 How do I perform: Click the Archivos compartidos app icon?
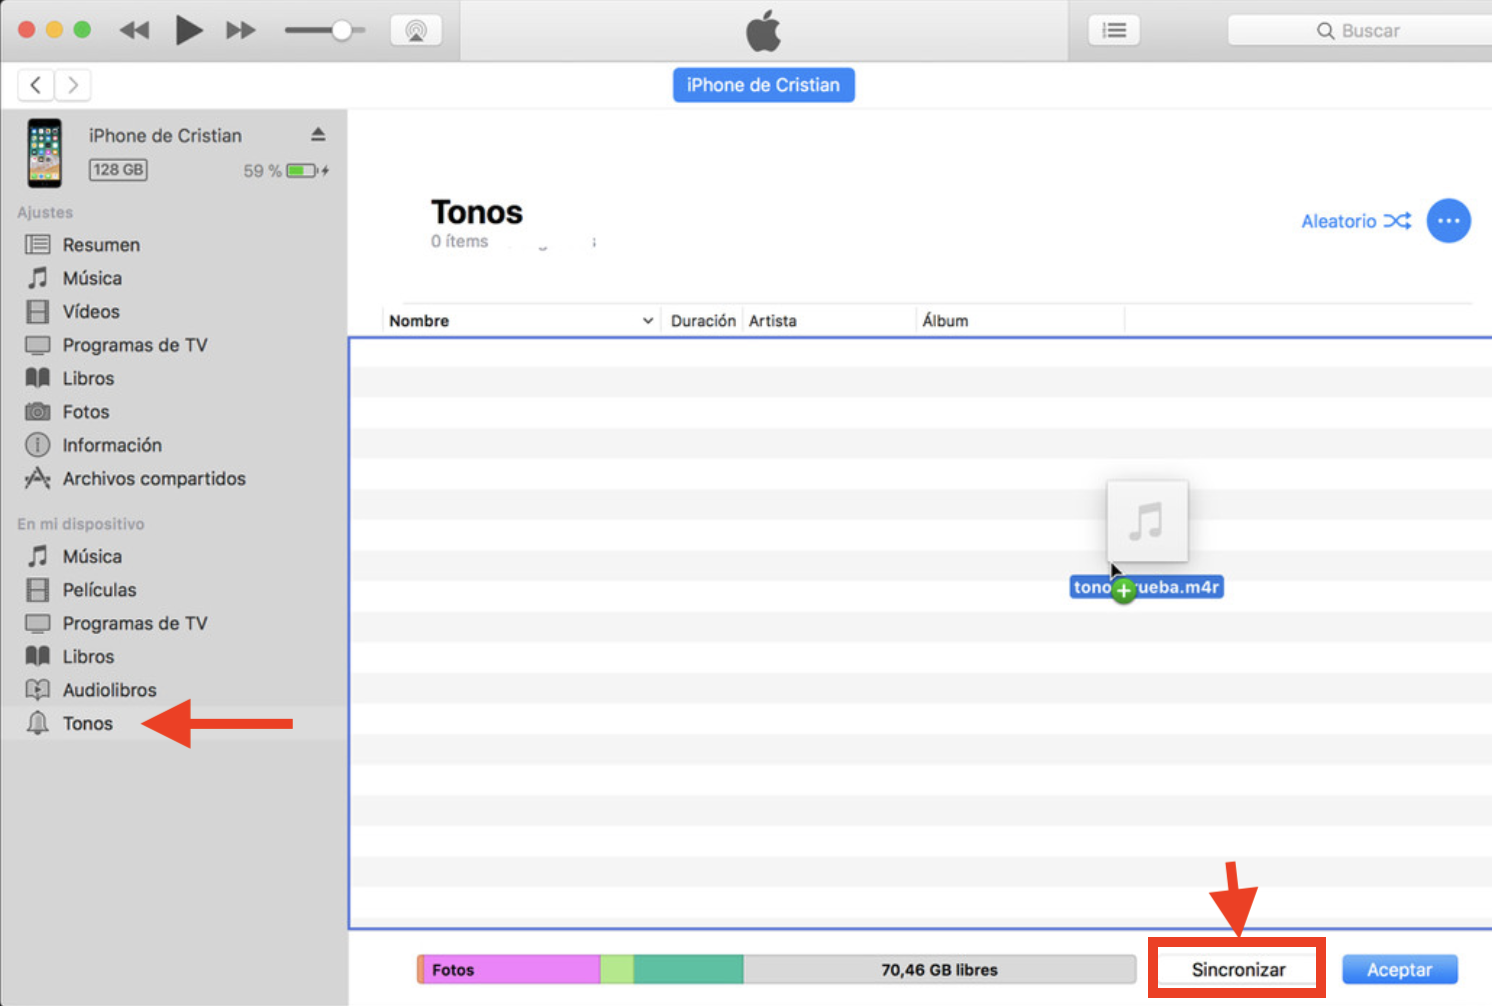point(38,478)
